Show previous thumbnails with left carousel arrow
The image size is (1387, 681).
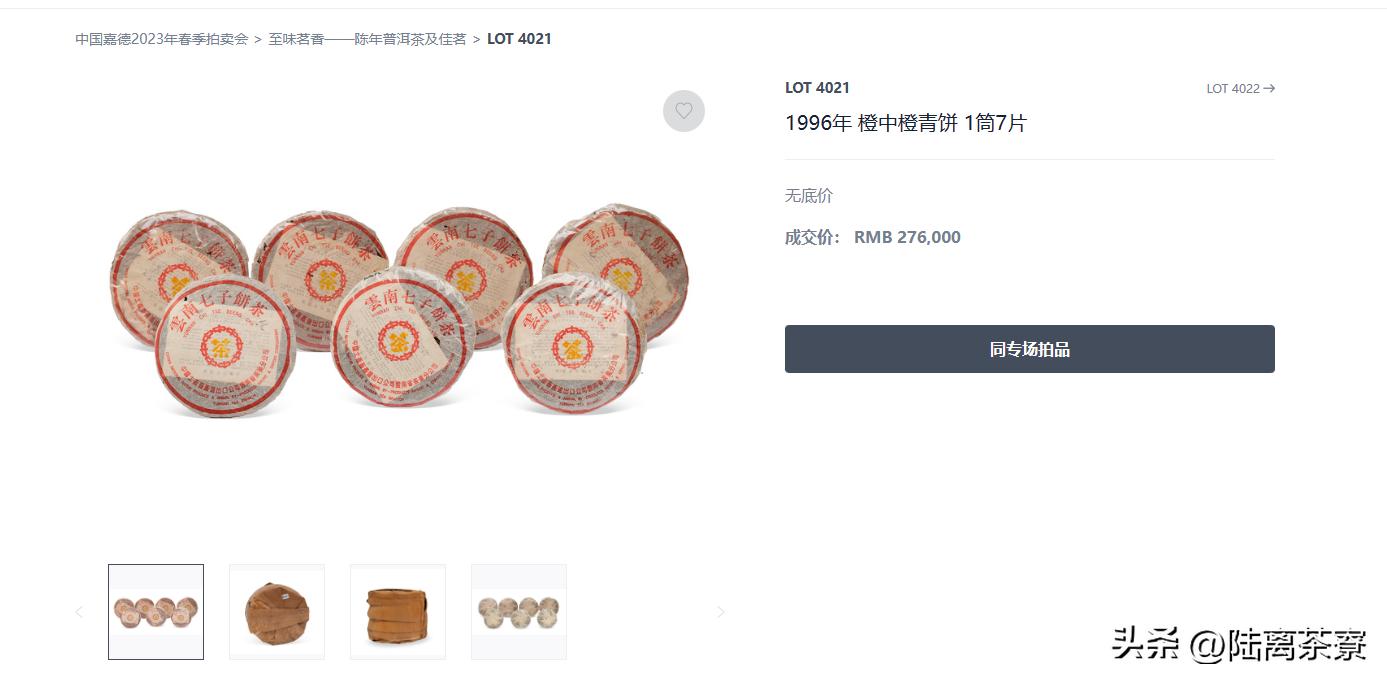[x=79, y=612]
